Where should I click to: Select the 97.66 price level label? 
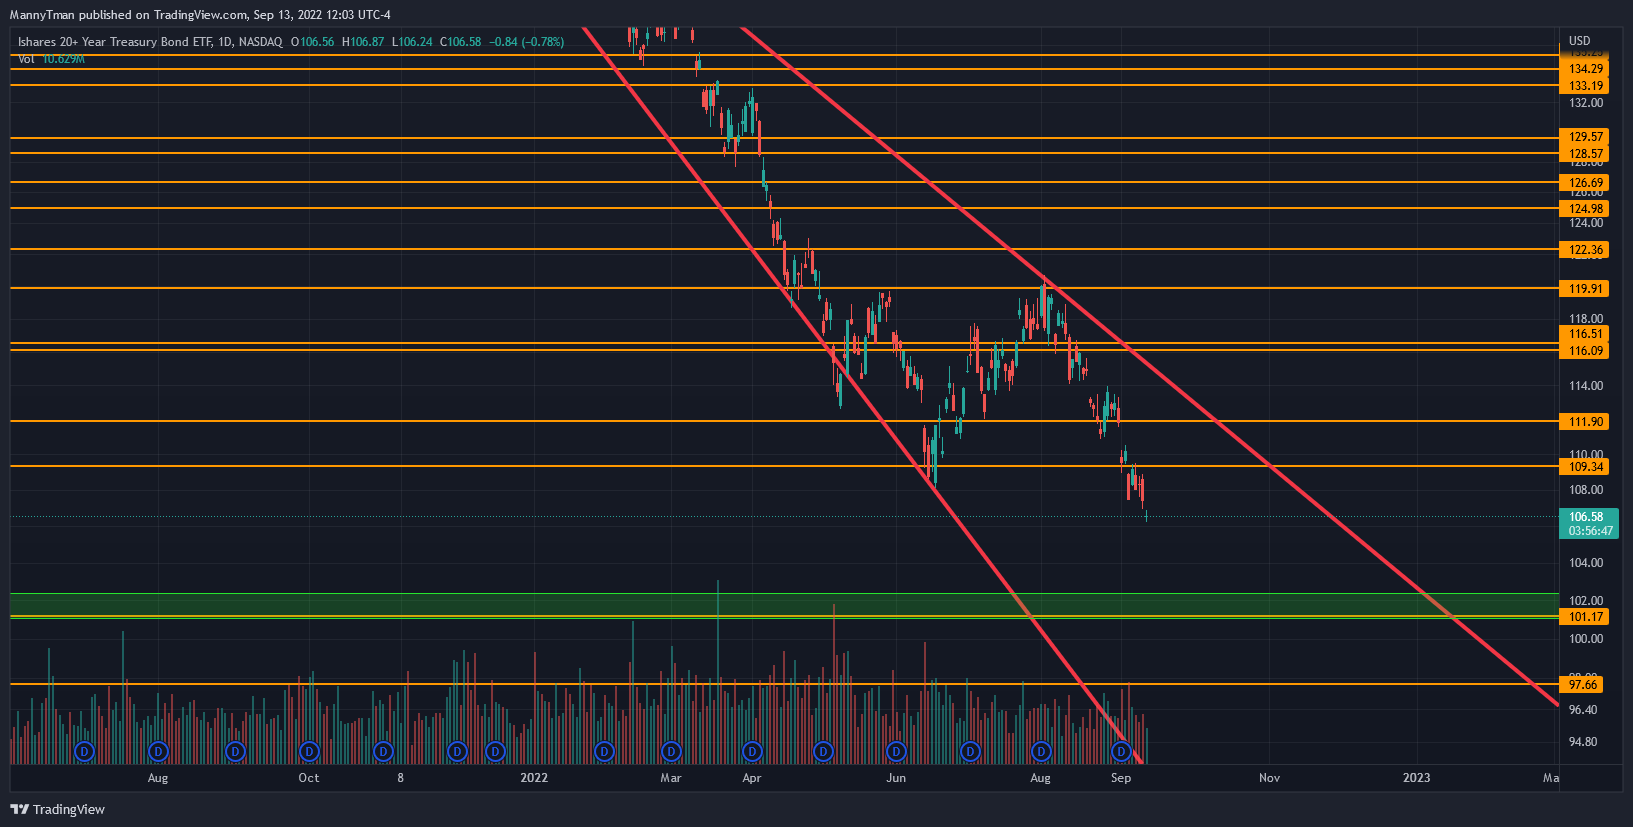coord(1582,685)
